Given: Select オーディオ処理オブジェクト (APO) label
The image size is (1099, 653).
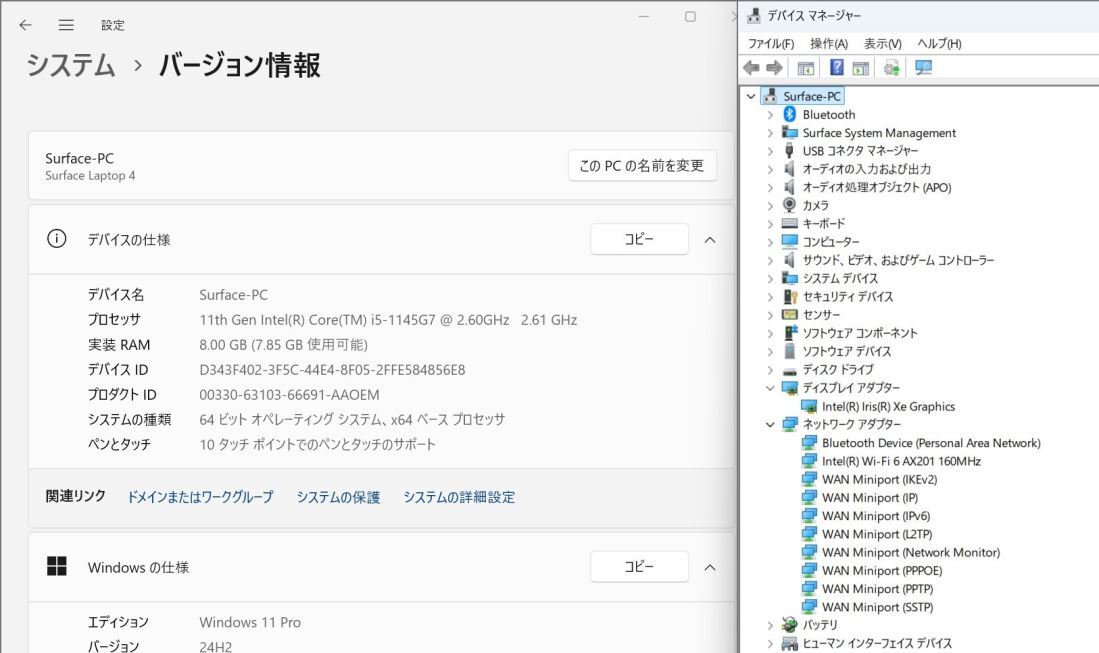Looking at the screenshot, I should [x=877, y=187].
